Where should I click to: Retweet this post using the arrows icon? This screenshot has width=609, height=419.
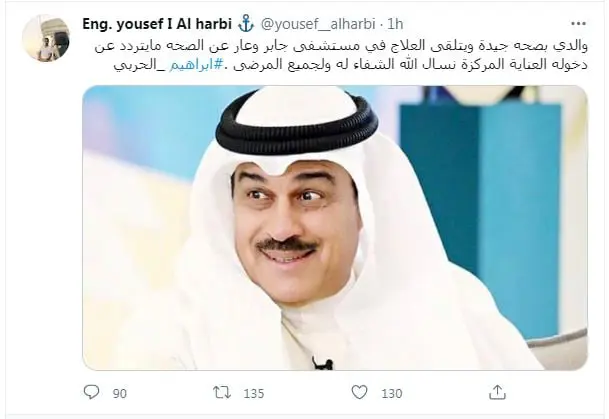[223, 392]
